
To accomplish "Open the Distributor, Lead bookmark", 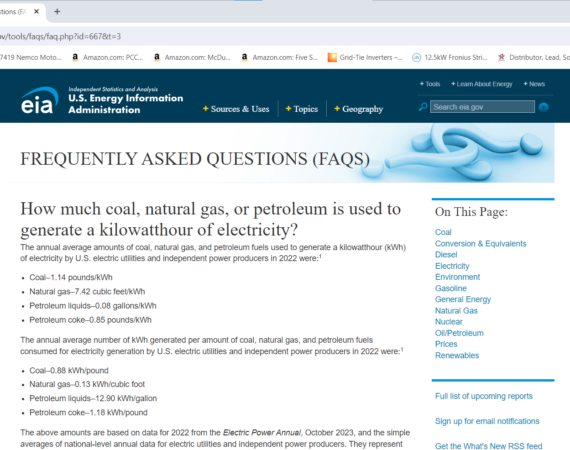I will (x=534, y=57).
